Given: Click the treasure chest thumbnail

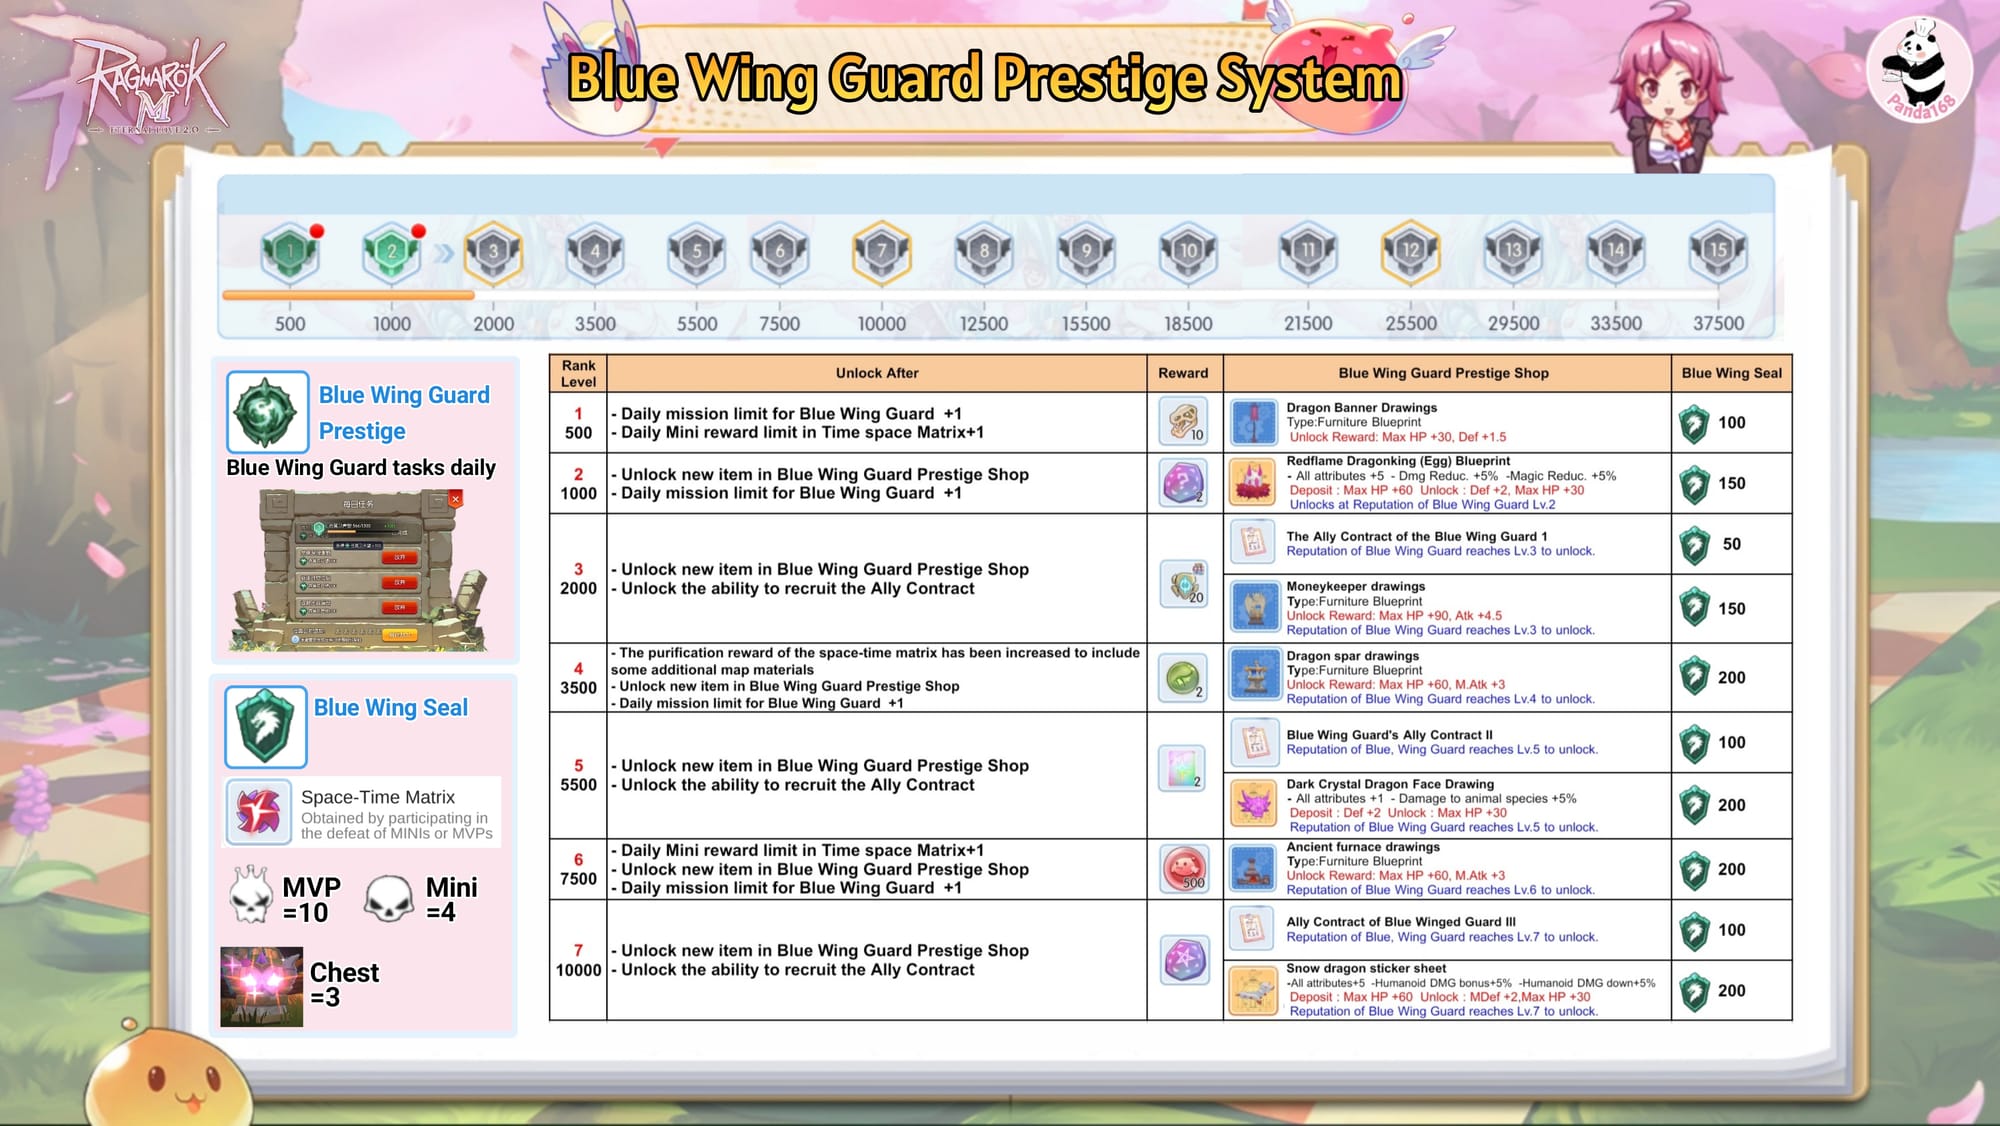Looking at the screenshot, I should (x=261, y=986).
